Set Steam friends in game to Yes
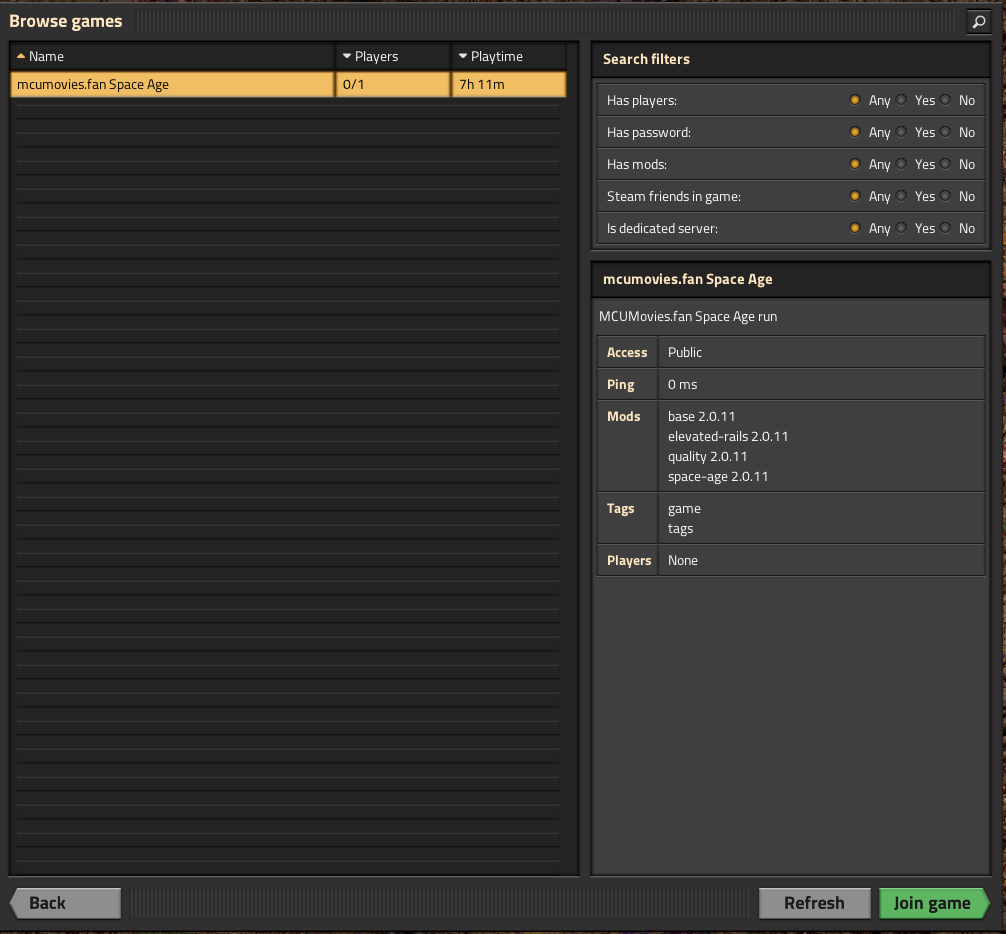 901,196
